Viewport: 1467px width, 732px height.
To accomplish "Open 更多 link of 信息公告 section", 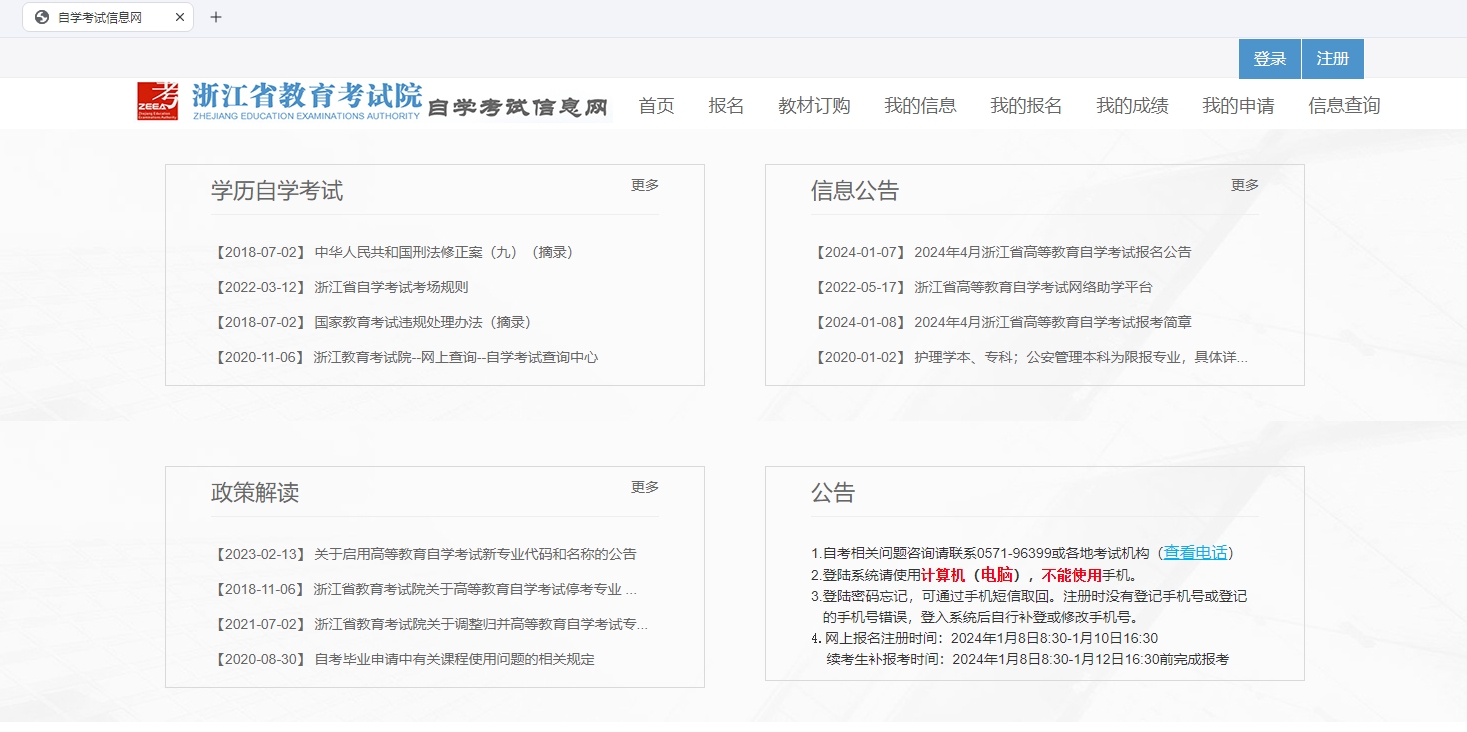I will (x=1243, y=185).
